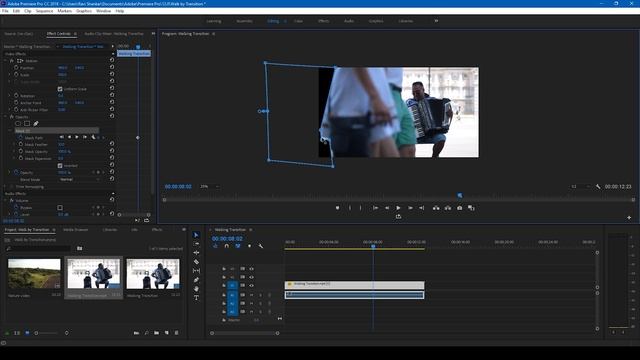
Task: Toggle the Motion effect fx switch
Action: [12, 60]
